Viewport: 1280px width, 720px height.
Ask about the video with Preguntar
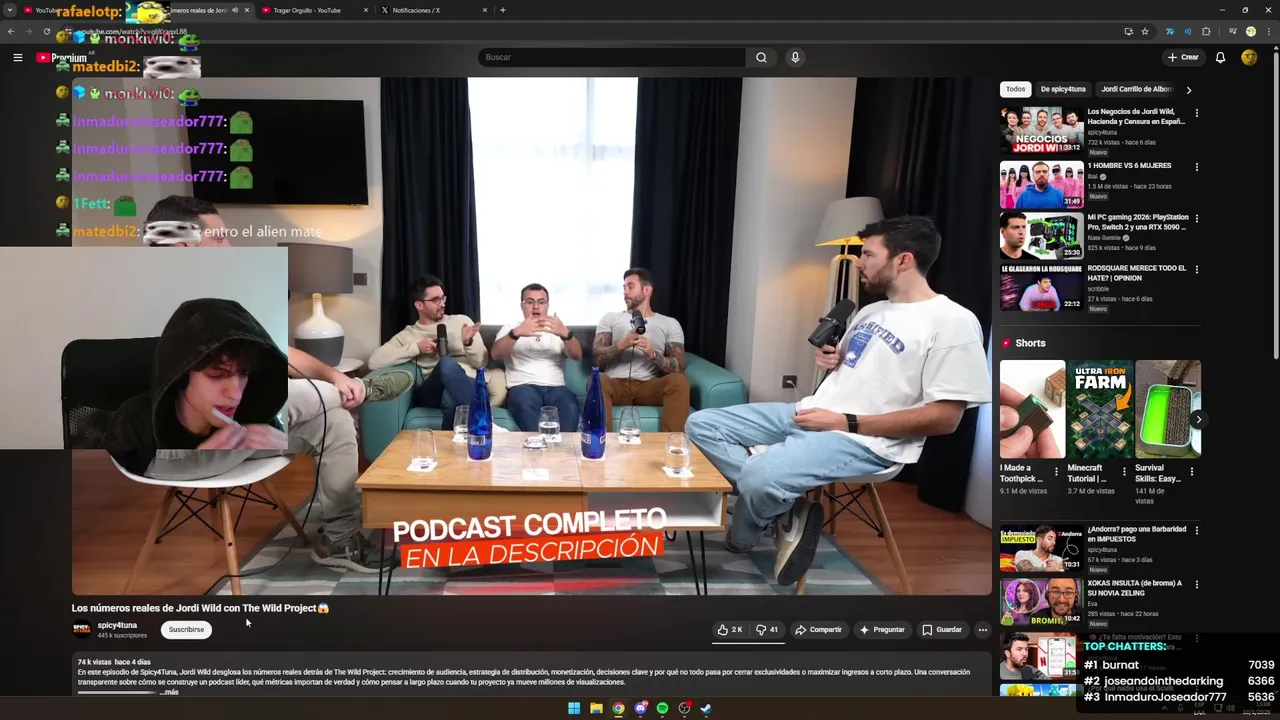[882, 630]
